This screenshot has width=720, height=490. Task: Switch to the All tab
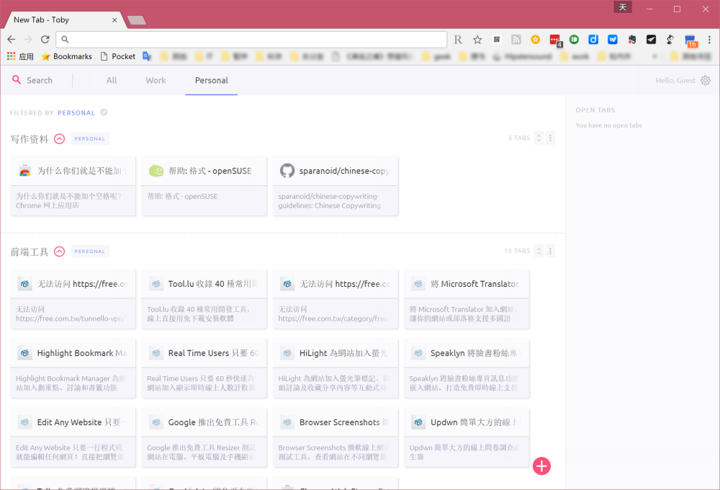[112, 80]
